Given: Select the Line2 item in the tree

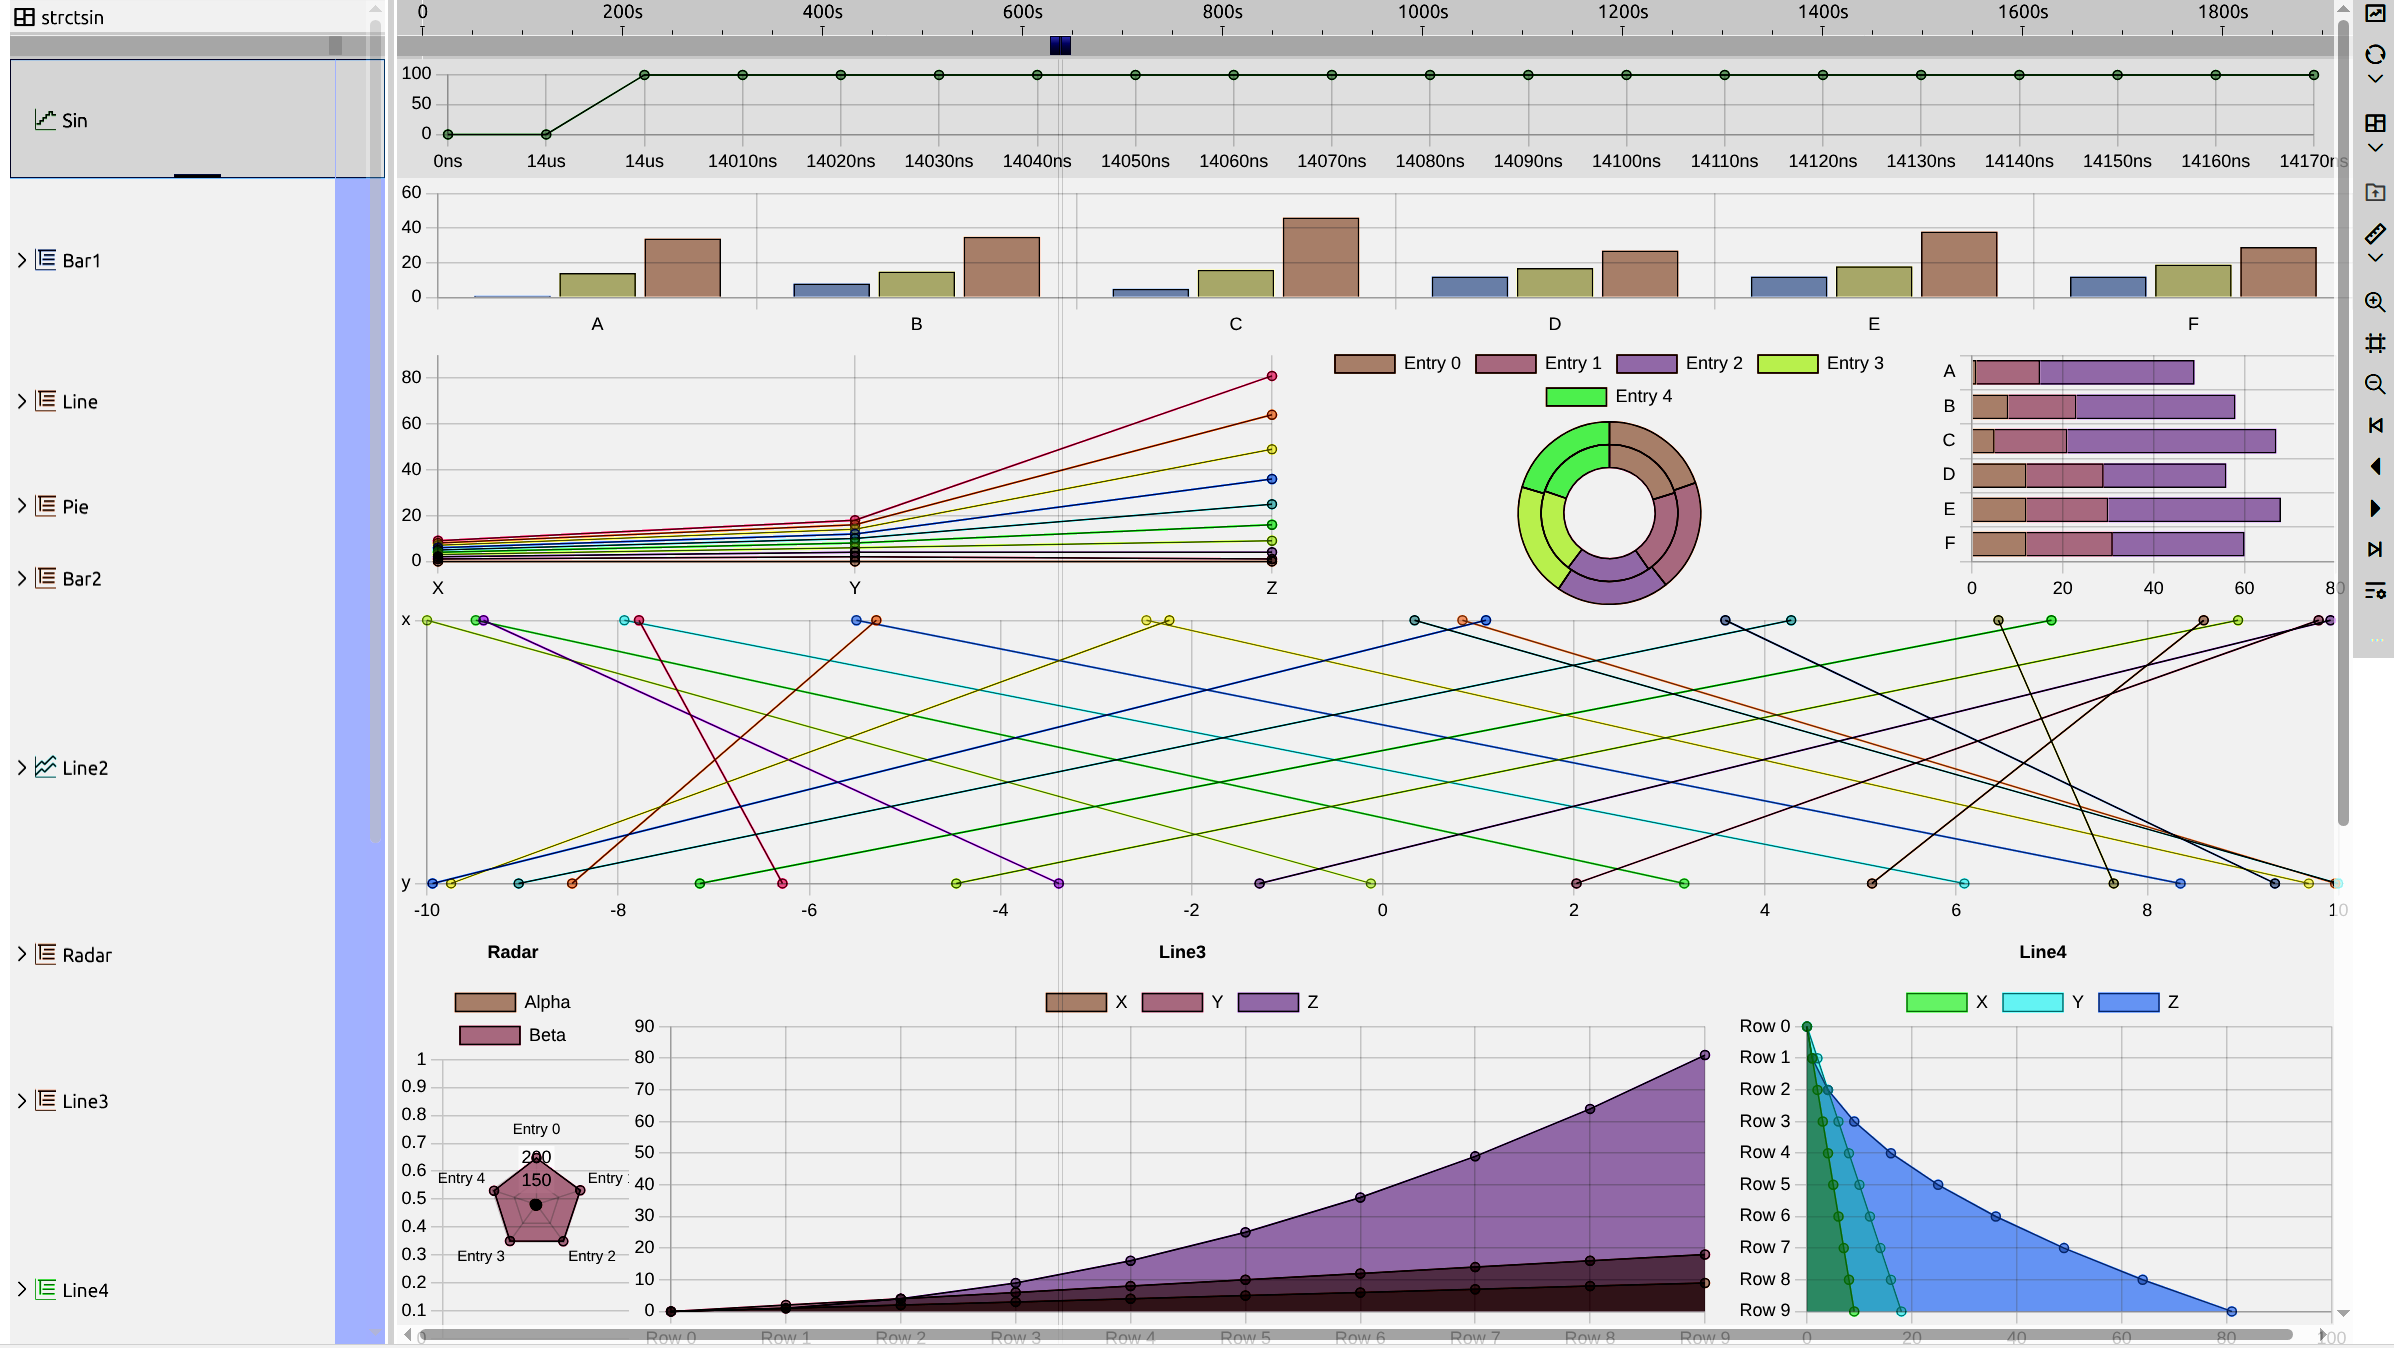Looking at the screenshot, I should [x=84, y=768].
